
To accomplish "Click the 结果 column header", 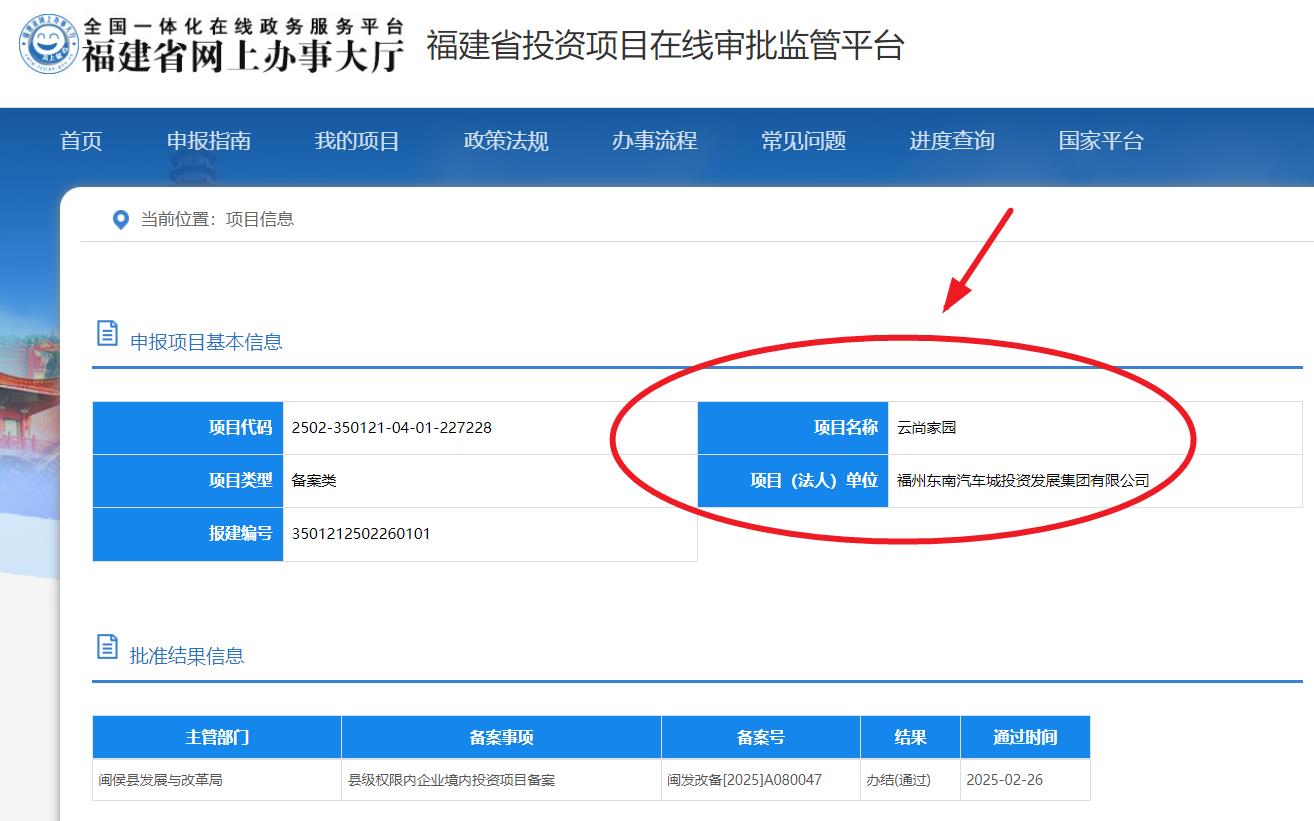I will (910, 737).
